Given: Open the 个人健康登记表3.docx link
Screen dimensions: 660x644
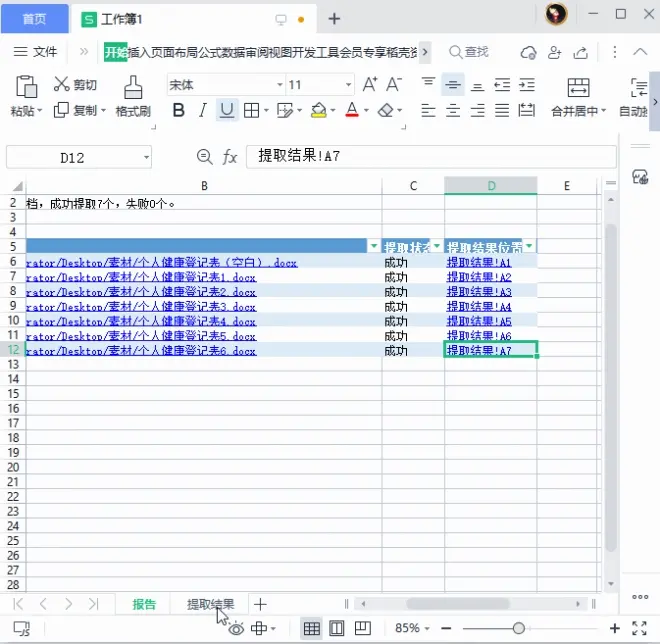Looking at the screenshot, I should coord(141,307).
